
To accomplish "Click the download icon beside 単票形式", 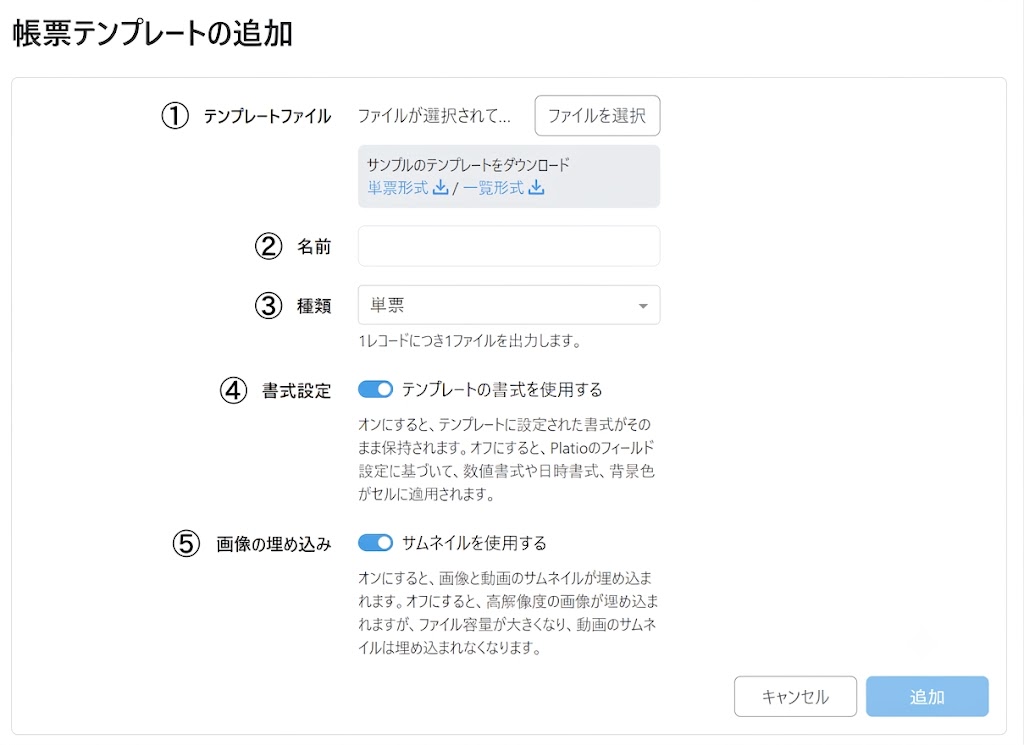I will click(441, 188).
